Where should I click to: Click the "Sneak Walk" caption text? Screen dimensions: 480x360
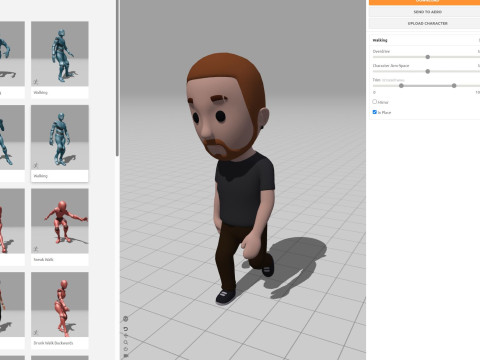pos(43,259)
